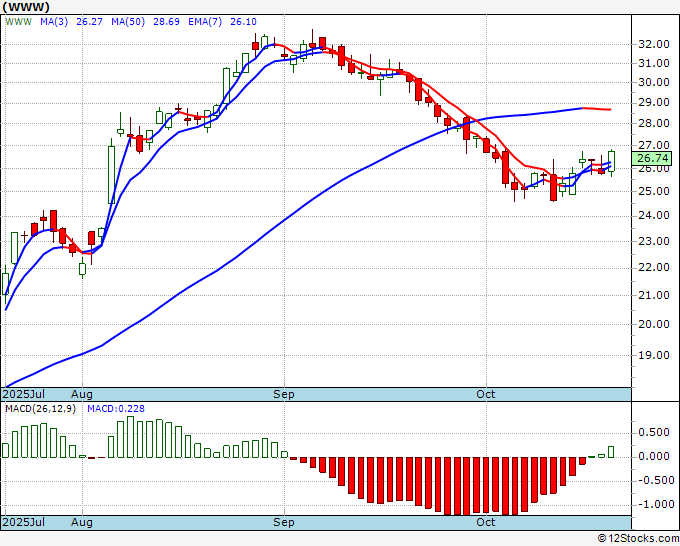Select the Oct marker on price axis

pyautogui.click(x=486, y=394)
